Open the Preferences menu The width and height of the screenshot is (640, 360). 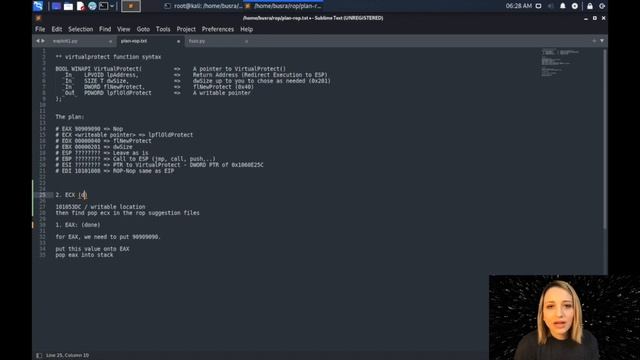tap(218, 29)
